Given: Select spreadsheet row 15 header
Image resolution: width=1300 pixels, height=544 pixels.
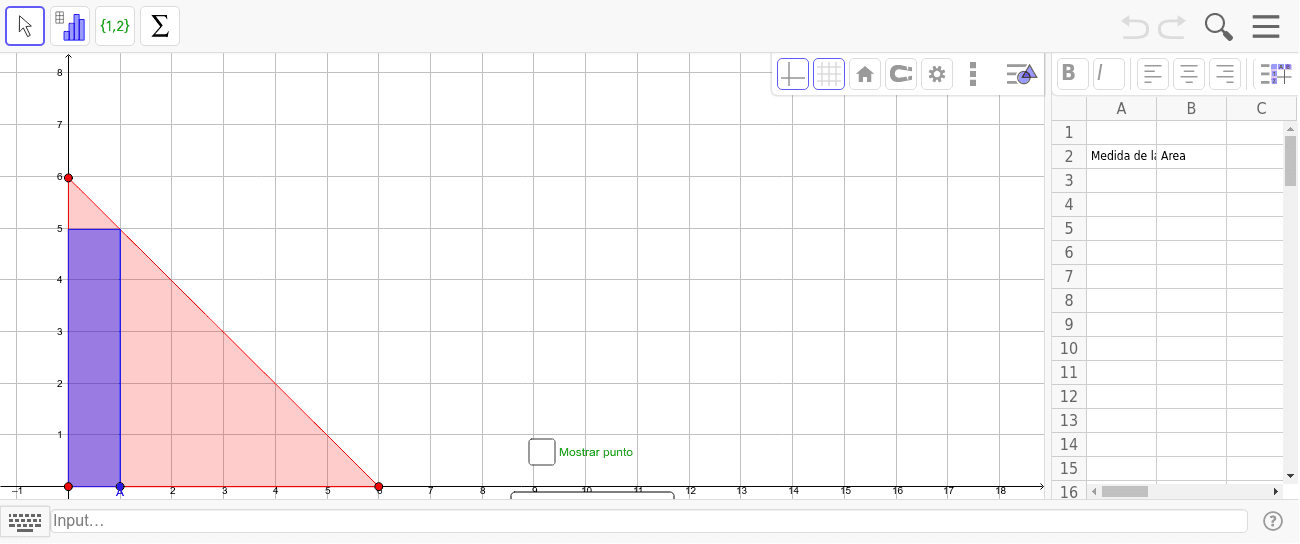Looking at the screenshot, I should pyautogui.click(x=1069, y=468).
